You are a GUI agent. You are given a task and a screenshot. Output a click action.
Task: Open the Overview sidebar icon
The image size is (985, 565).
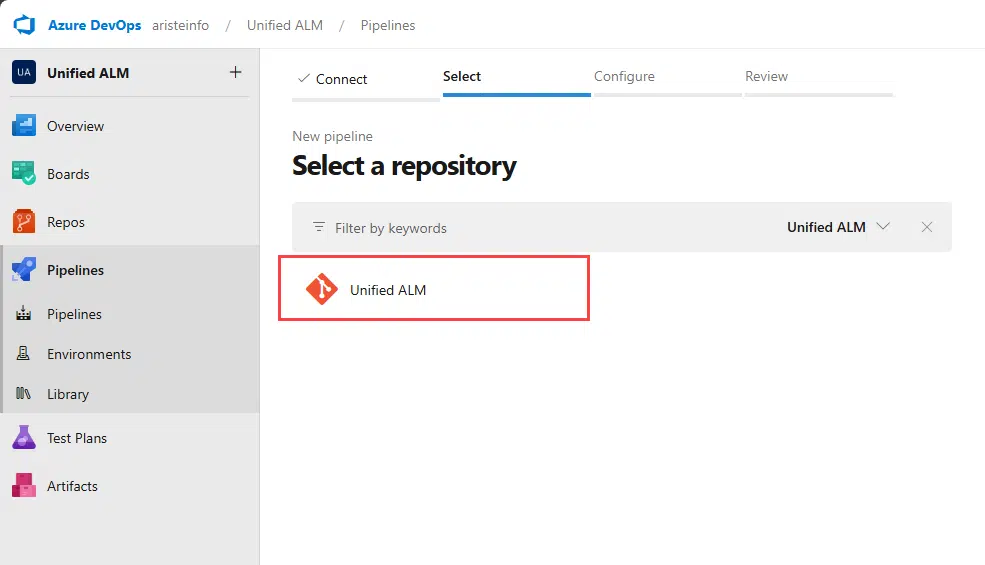pyautogui.click(x=24, y=126)
